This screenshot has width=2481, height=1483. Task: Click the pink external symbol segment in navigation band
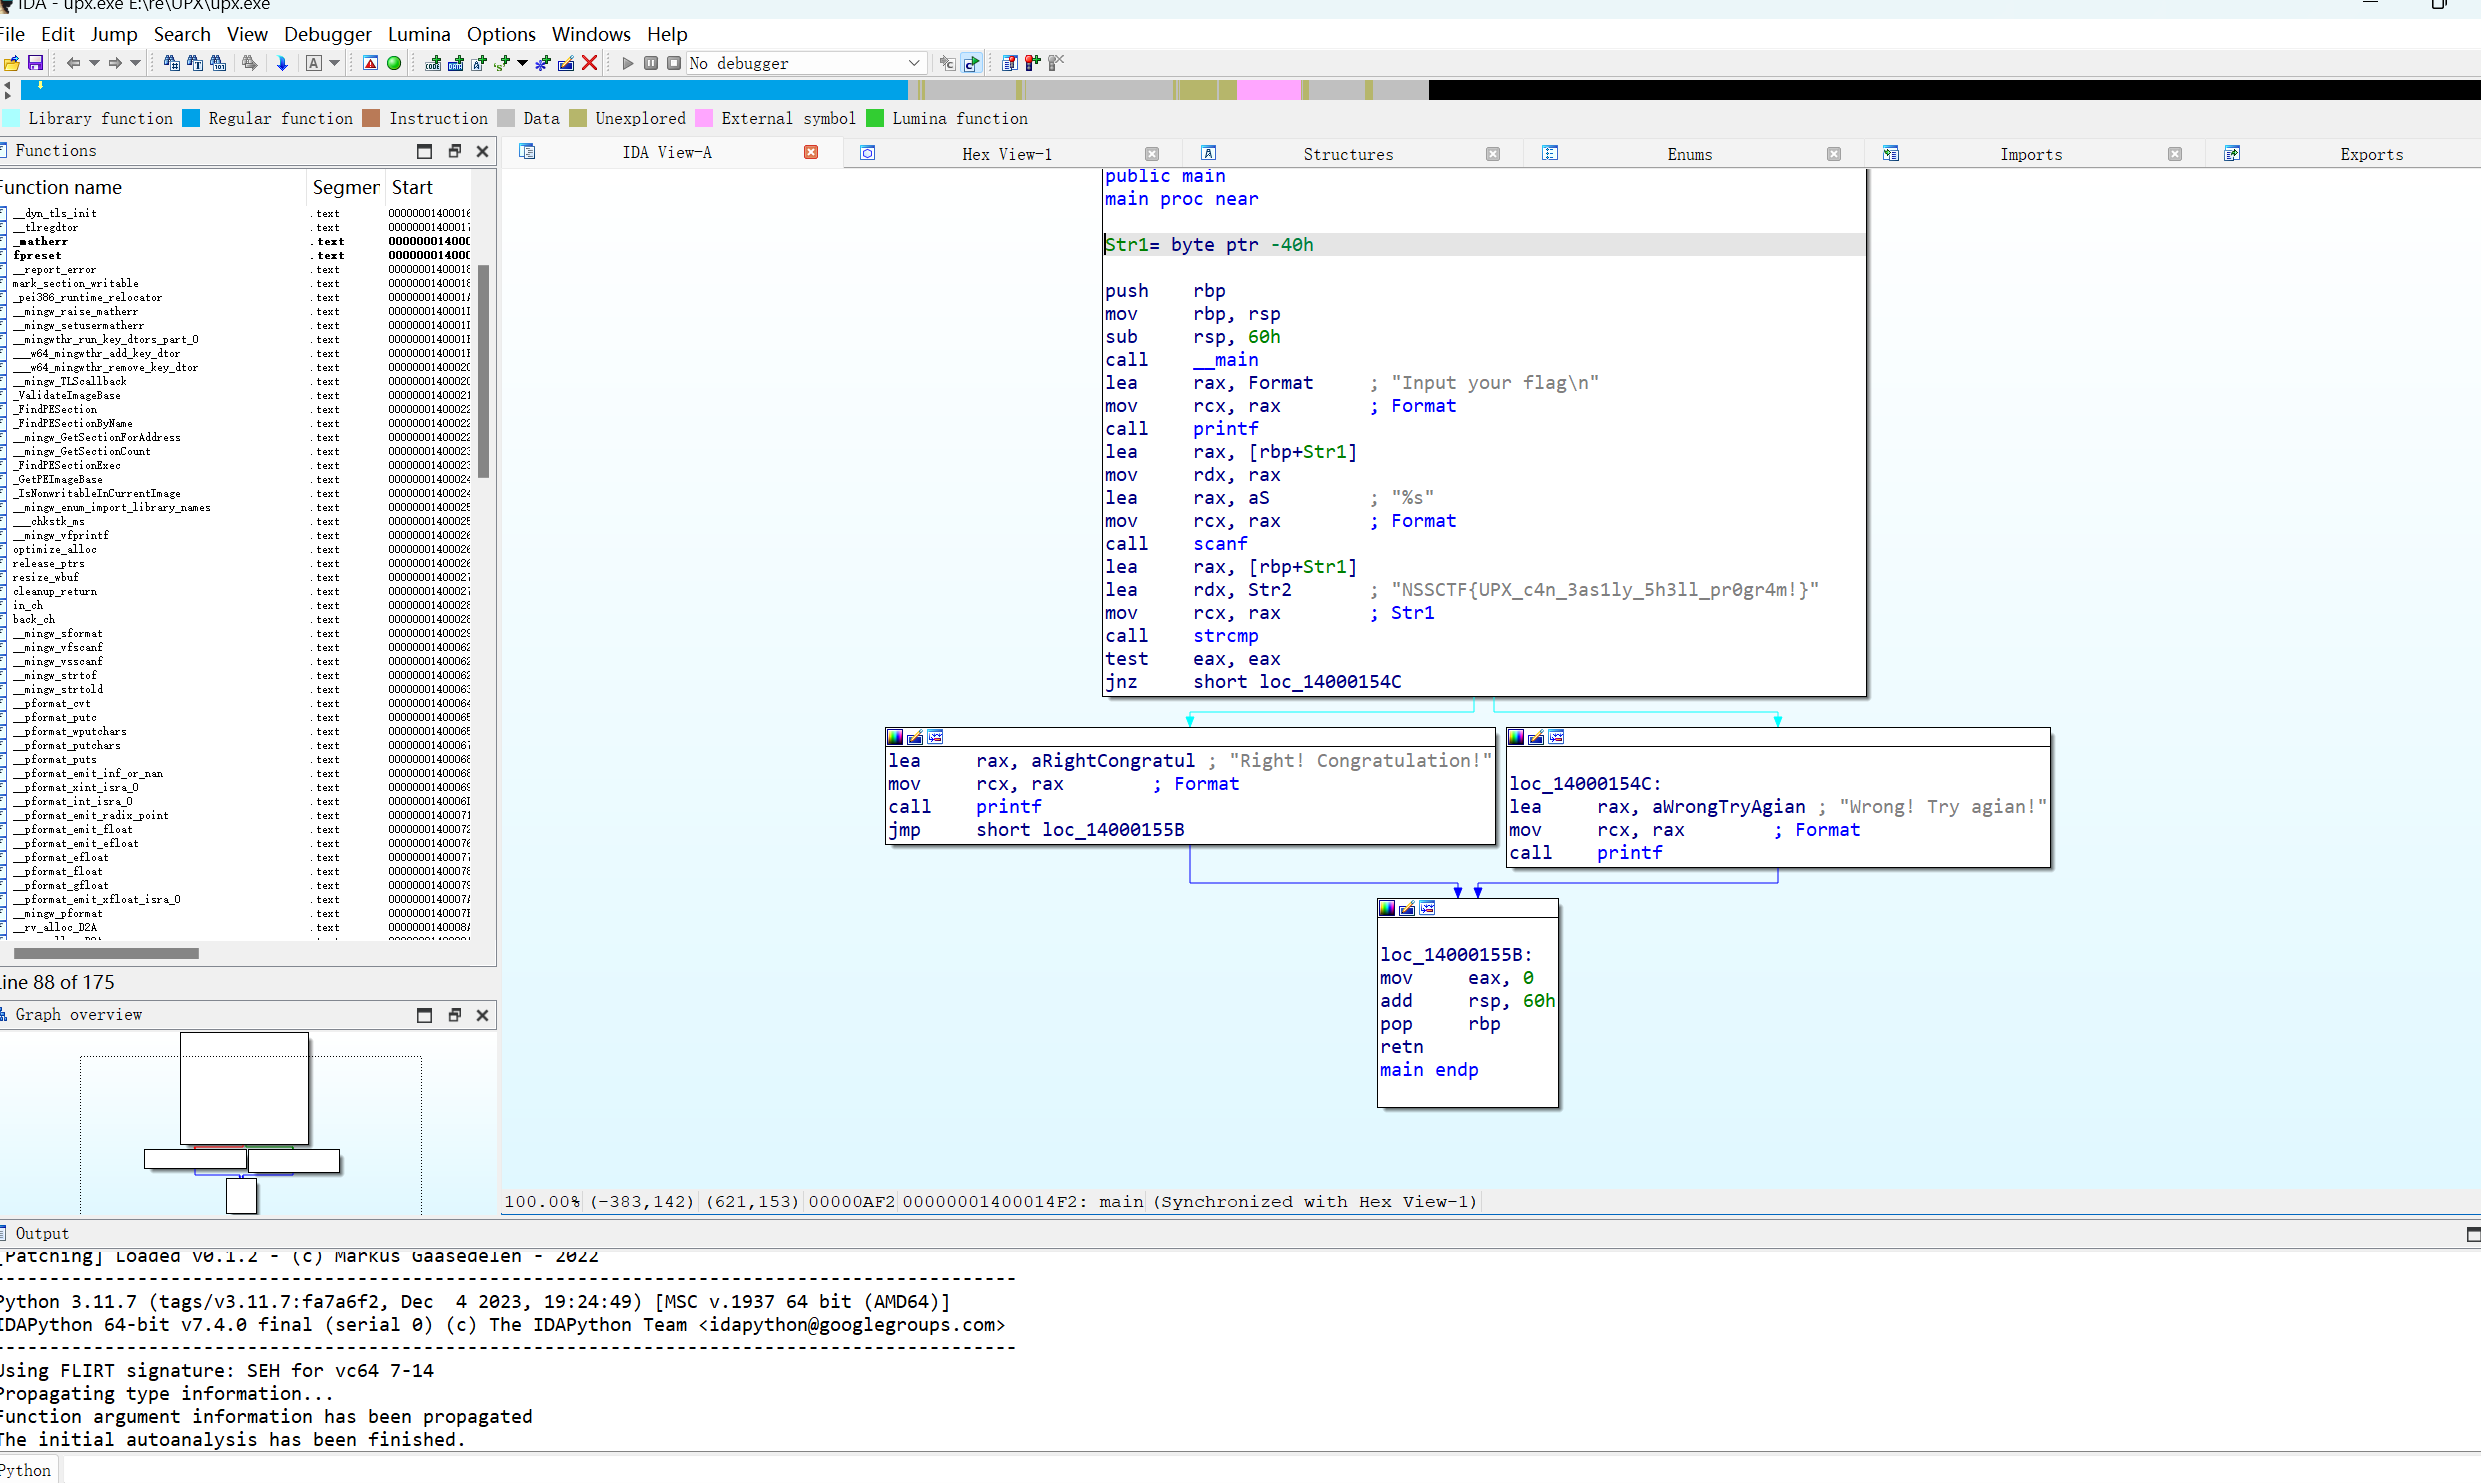pos(1268,90)
